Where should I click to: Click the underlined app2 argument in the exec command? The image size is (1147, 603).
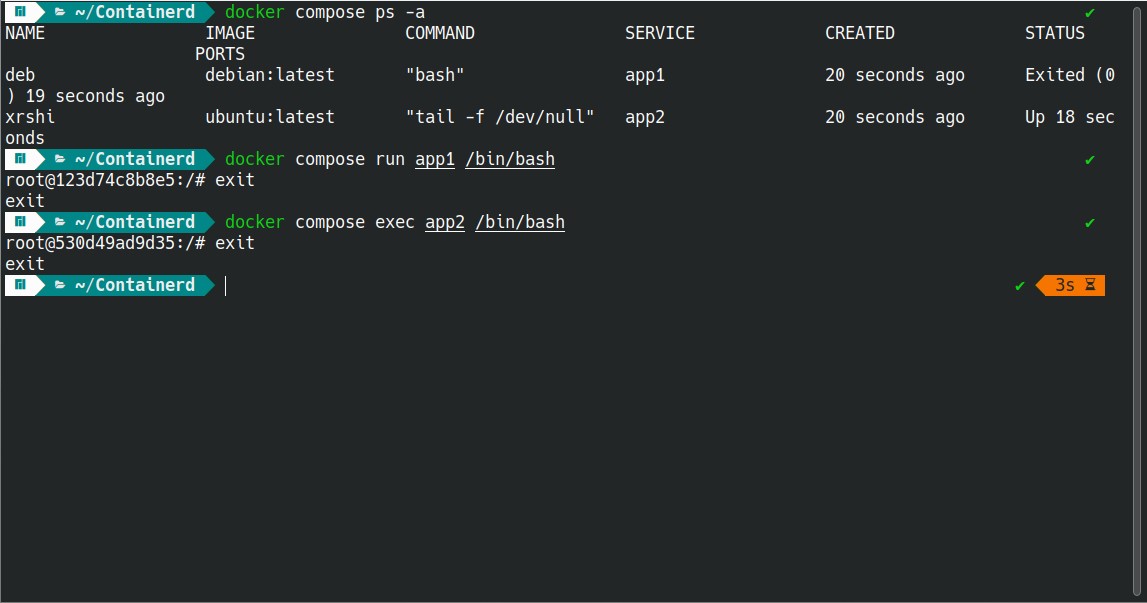tap(445, 222)
